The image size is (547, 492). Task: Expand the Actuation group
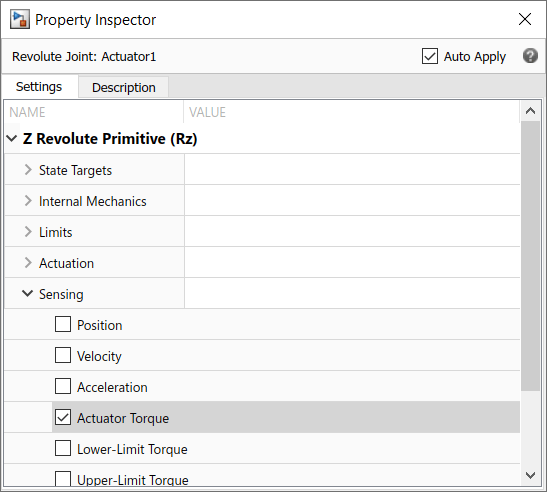[x=28, y=263]
